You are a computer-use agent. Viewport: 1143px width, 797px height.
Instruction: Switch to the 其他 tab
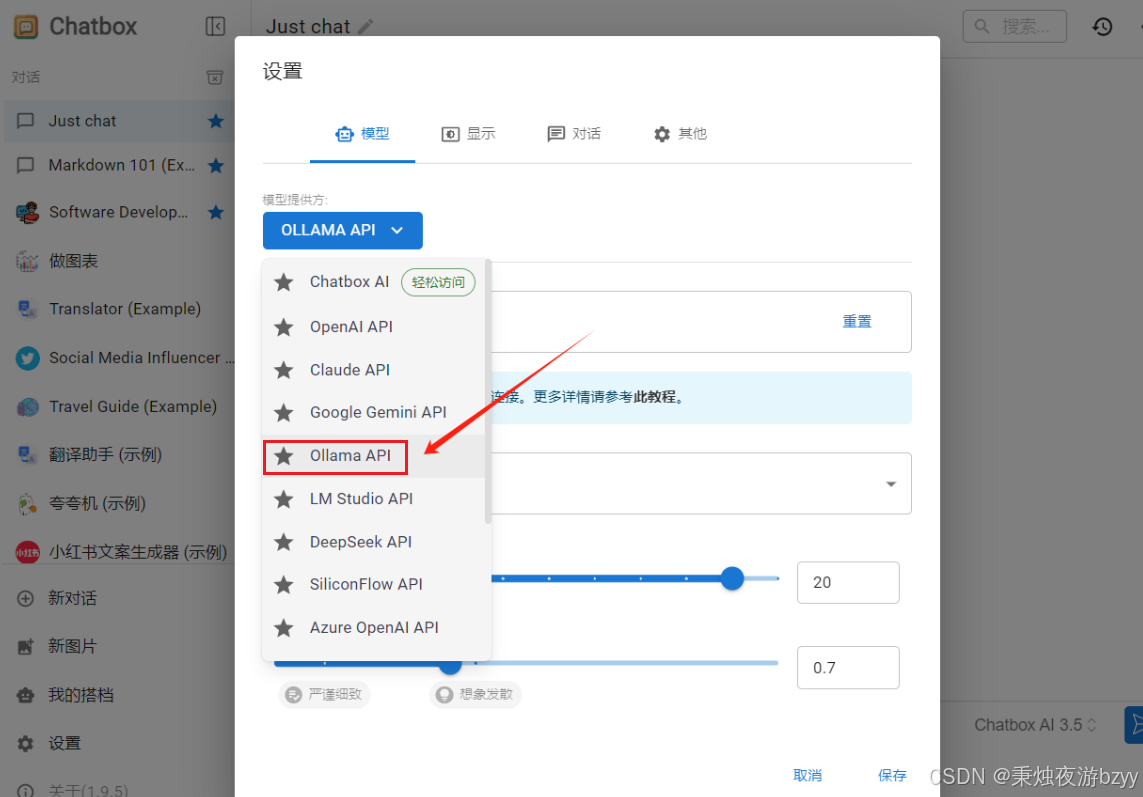click(x=680, y=134)
